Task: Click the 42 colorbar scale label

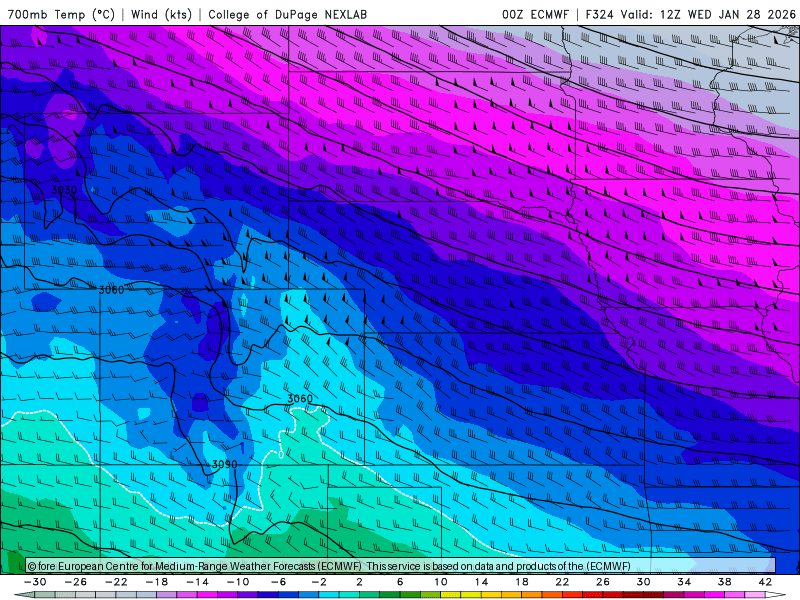Action: [x=765, y=582]
